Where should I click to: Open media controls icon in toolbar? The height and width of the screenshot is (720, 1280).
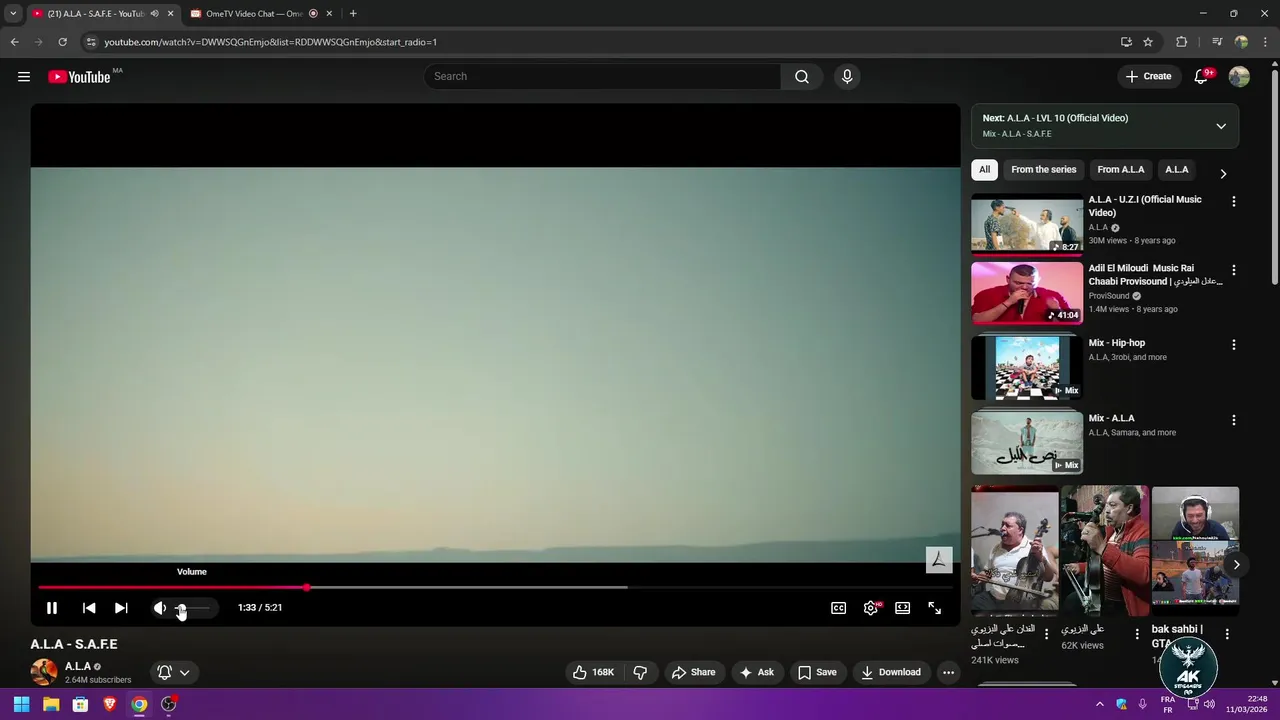pyautogui.click(x=1217, y=42)
